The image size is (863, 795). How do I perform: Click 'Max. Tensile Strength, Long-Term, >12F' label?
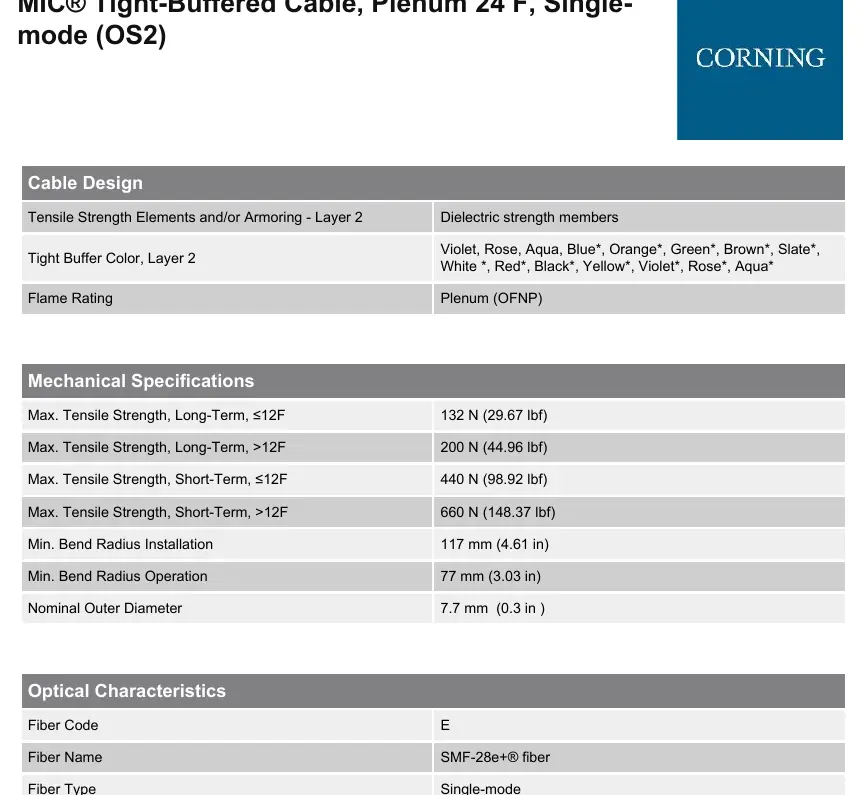tap(157, 447)
